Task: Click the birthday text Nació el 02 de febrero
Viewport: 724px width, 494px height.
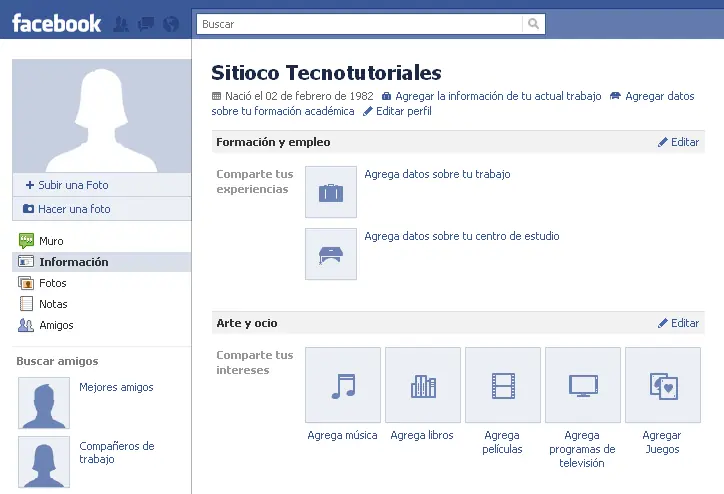Action: click(x=299, y=96)
